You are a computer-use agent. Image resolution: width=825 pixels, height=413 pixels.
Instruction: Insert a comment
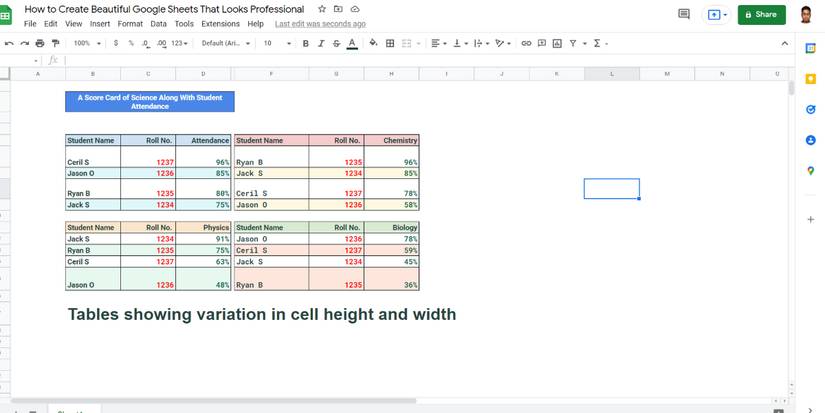pyautogui.click(x=542, y=43)
